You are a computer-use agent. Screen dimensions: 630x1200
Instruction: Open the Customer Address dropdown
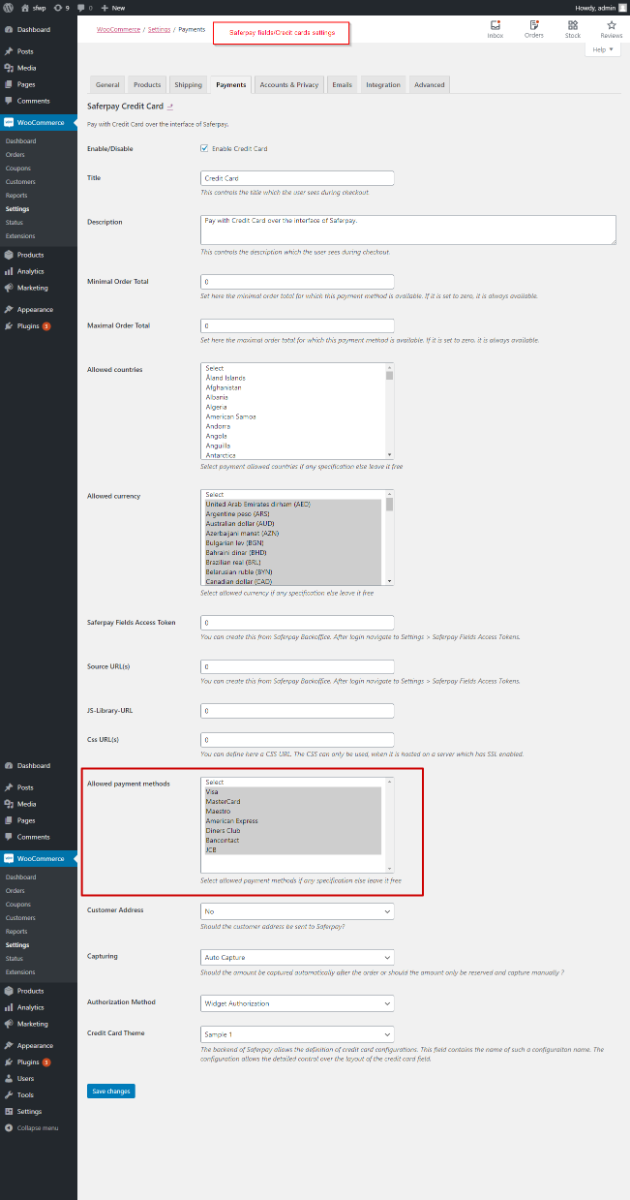[297, 912]
